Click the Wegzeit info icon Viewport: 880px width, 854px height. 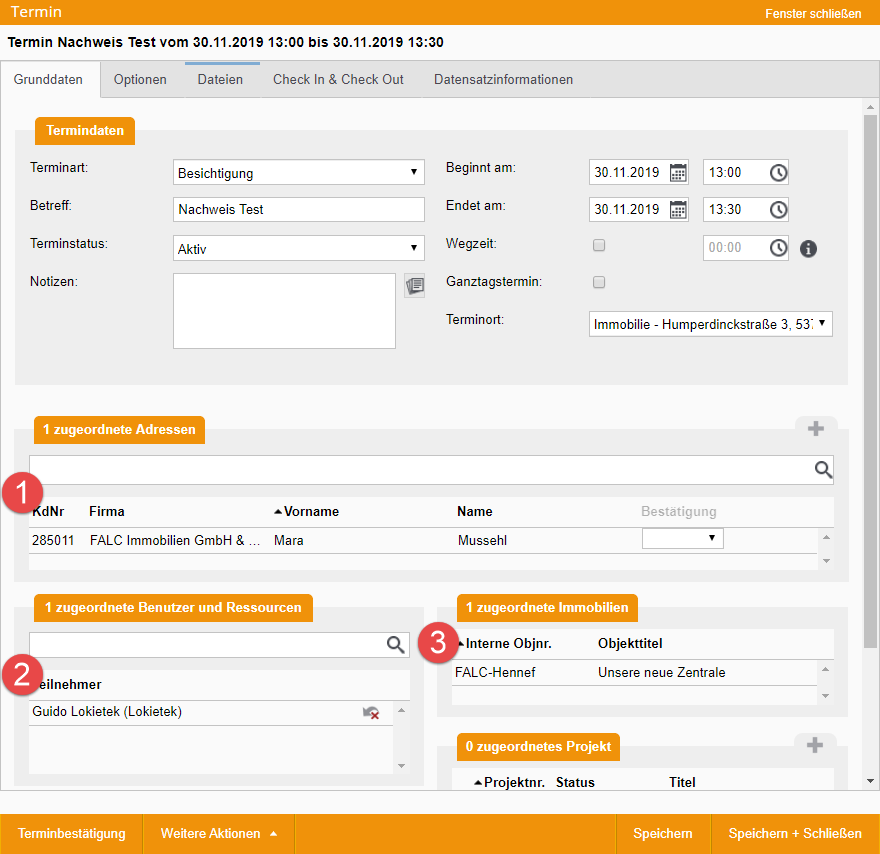pos(808,248)
